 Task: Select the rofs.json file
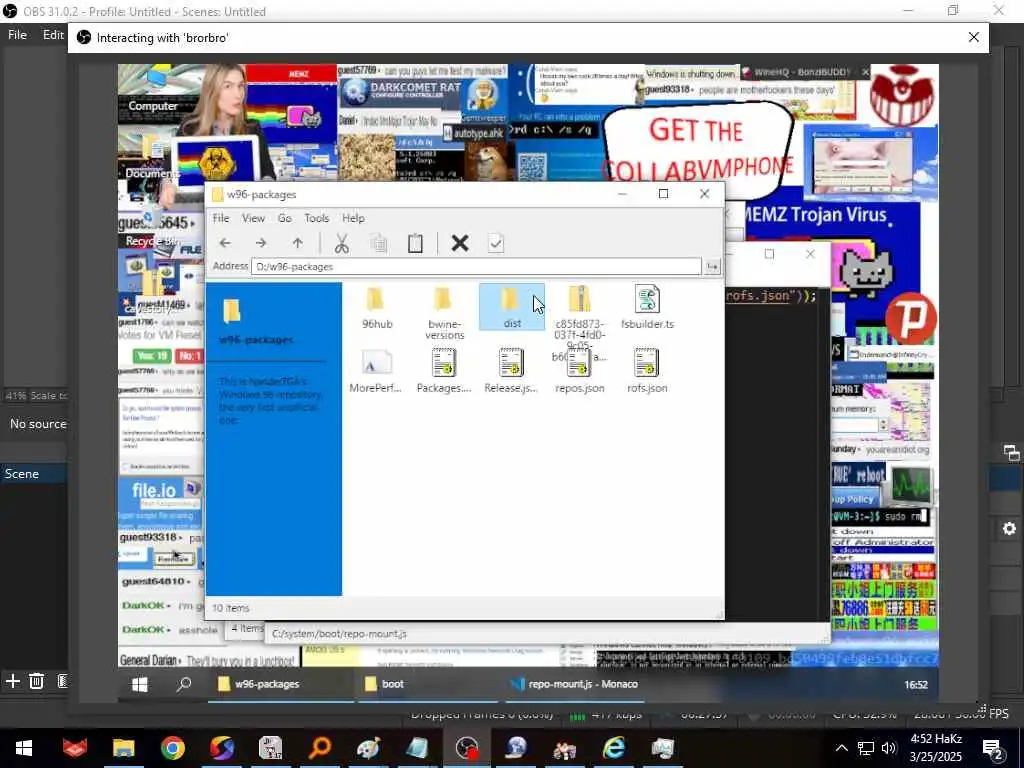coord(647,371)
